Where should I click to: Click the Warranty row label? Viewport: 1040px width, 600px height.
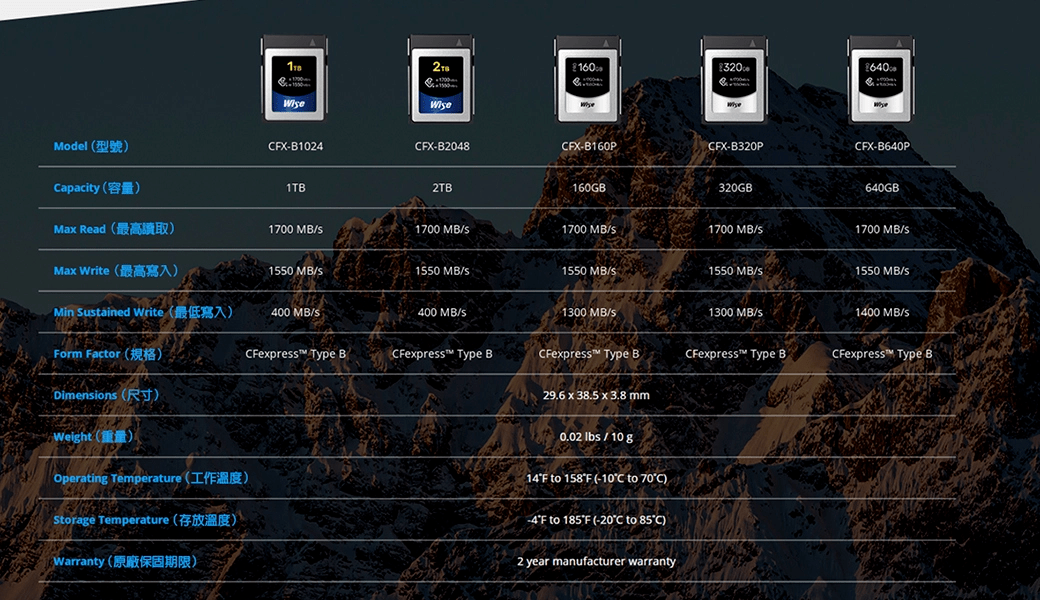pyautogui.click(x=126, y=561)
